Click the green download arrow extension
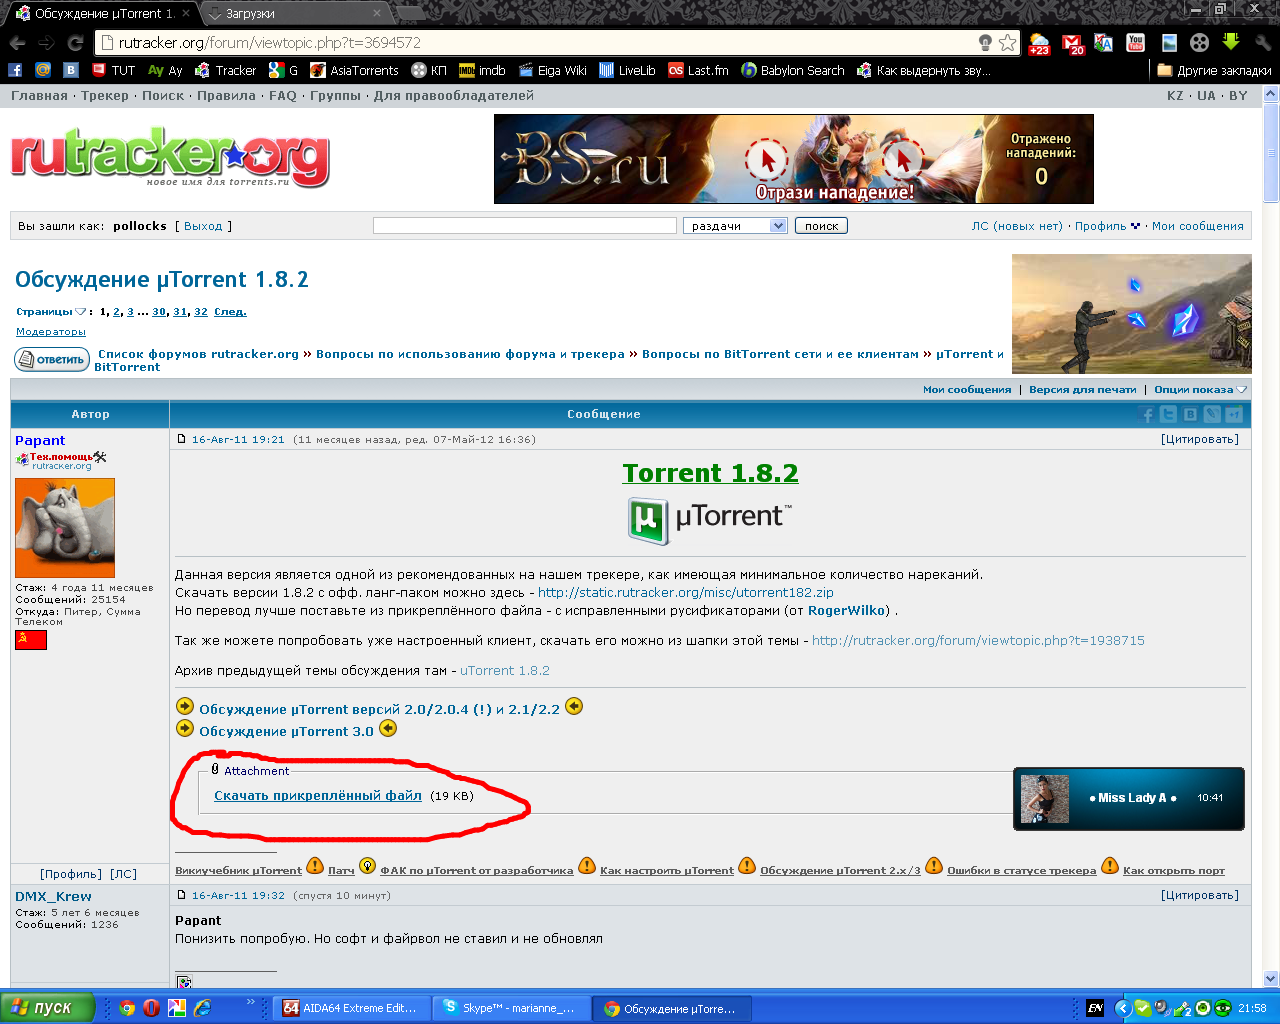 tap(1231, 42)
